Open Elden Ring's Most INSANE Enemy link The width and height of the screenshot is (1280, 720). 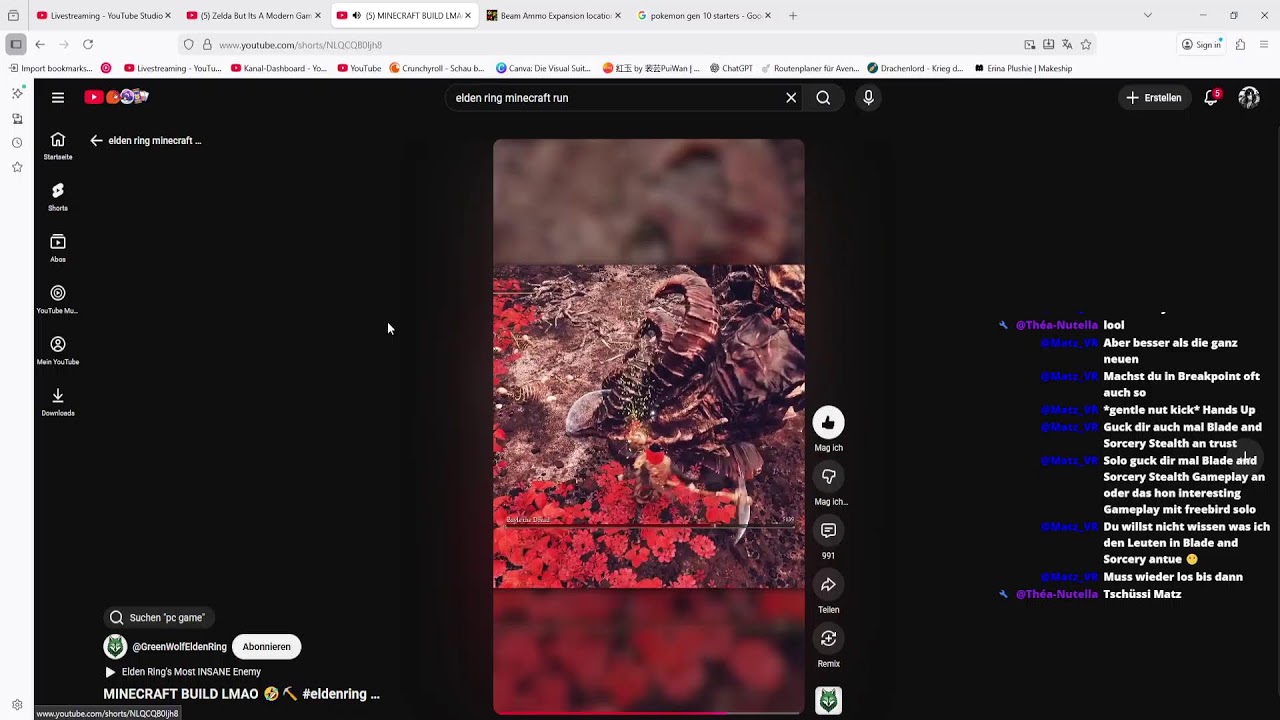tap(183, 672)
